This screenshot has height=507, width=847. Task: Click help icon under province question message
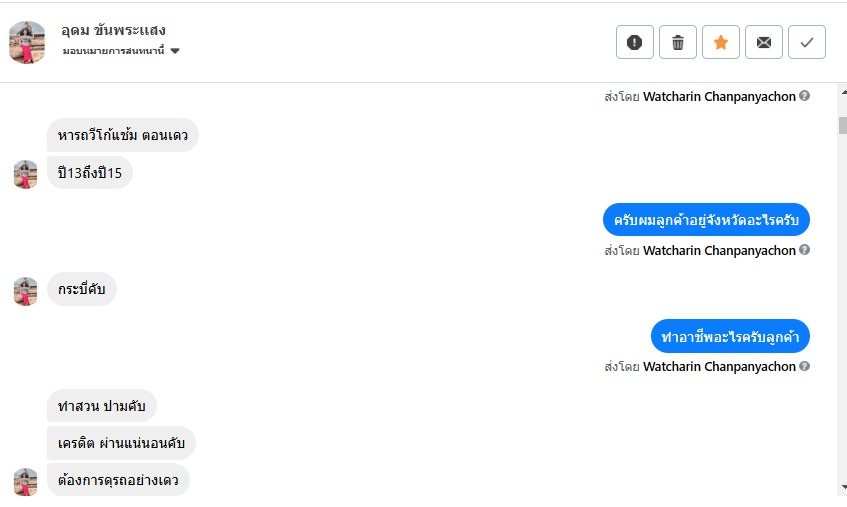805,250
